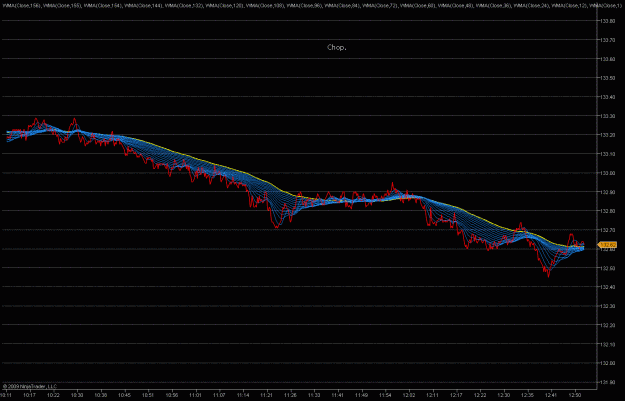The height and width of the screenshot is (401, 625).
Task: Click the 133.50 price axis label
Action: (x=608, y=78)
